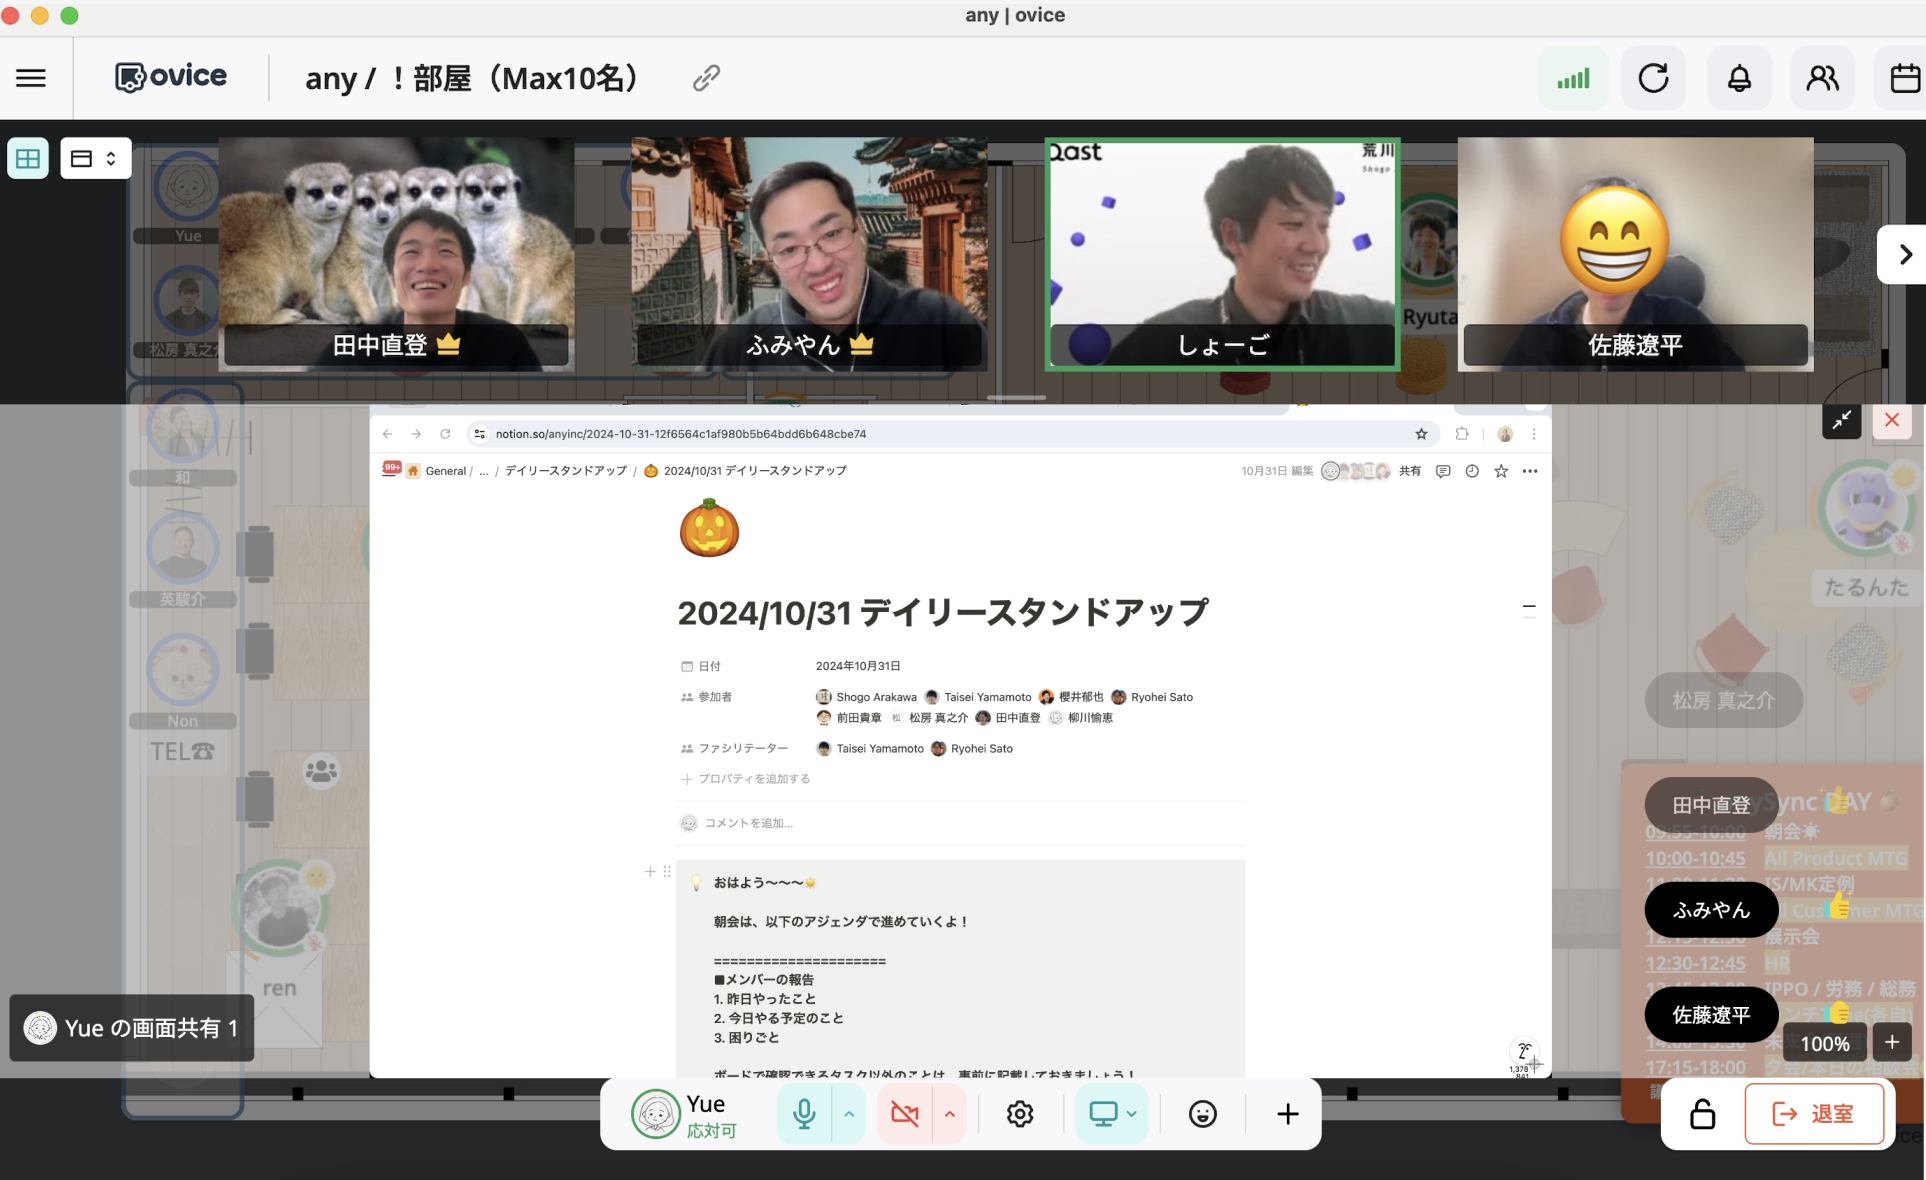Expand microphone options arrow
This screenshot has width=1926, height=1180.
849,1114
